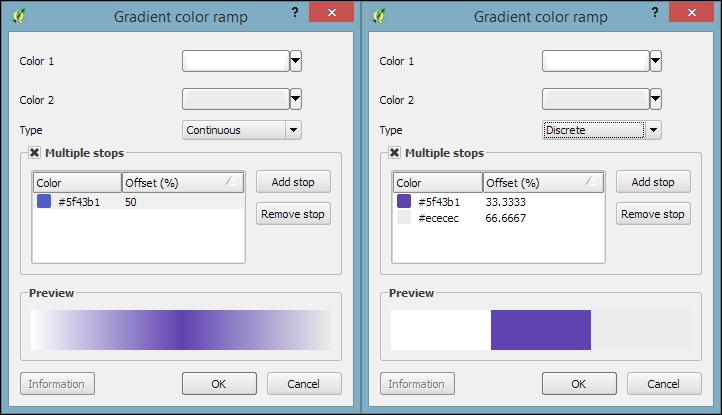
Task: Click Remove stop in Discrete ramp dialog
Action: pos(653,214)
